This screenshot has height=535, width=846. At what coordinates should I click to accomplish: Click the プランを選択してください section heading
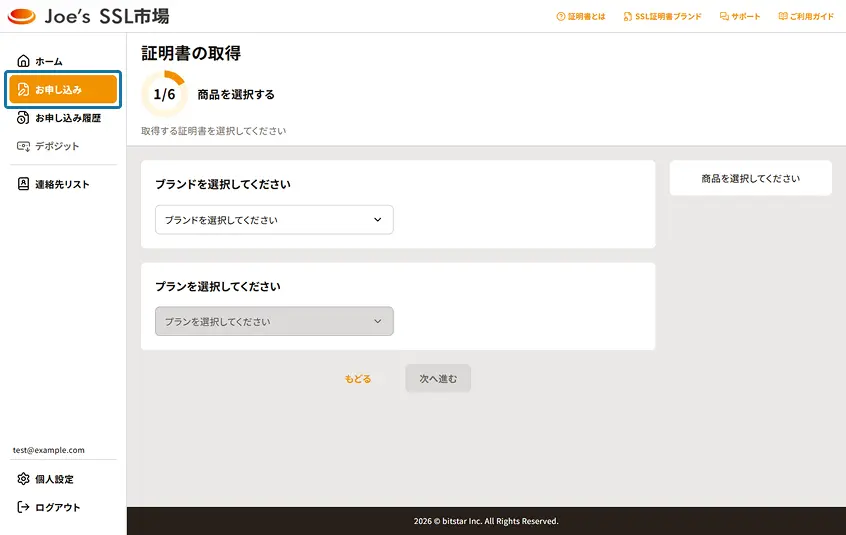tap(218, 286)
